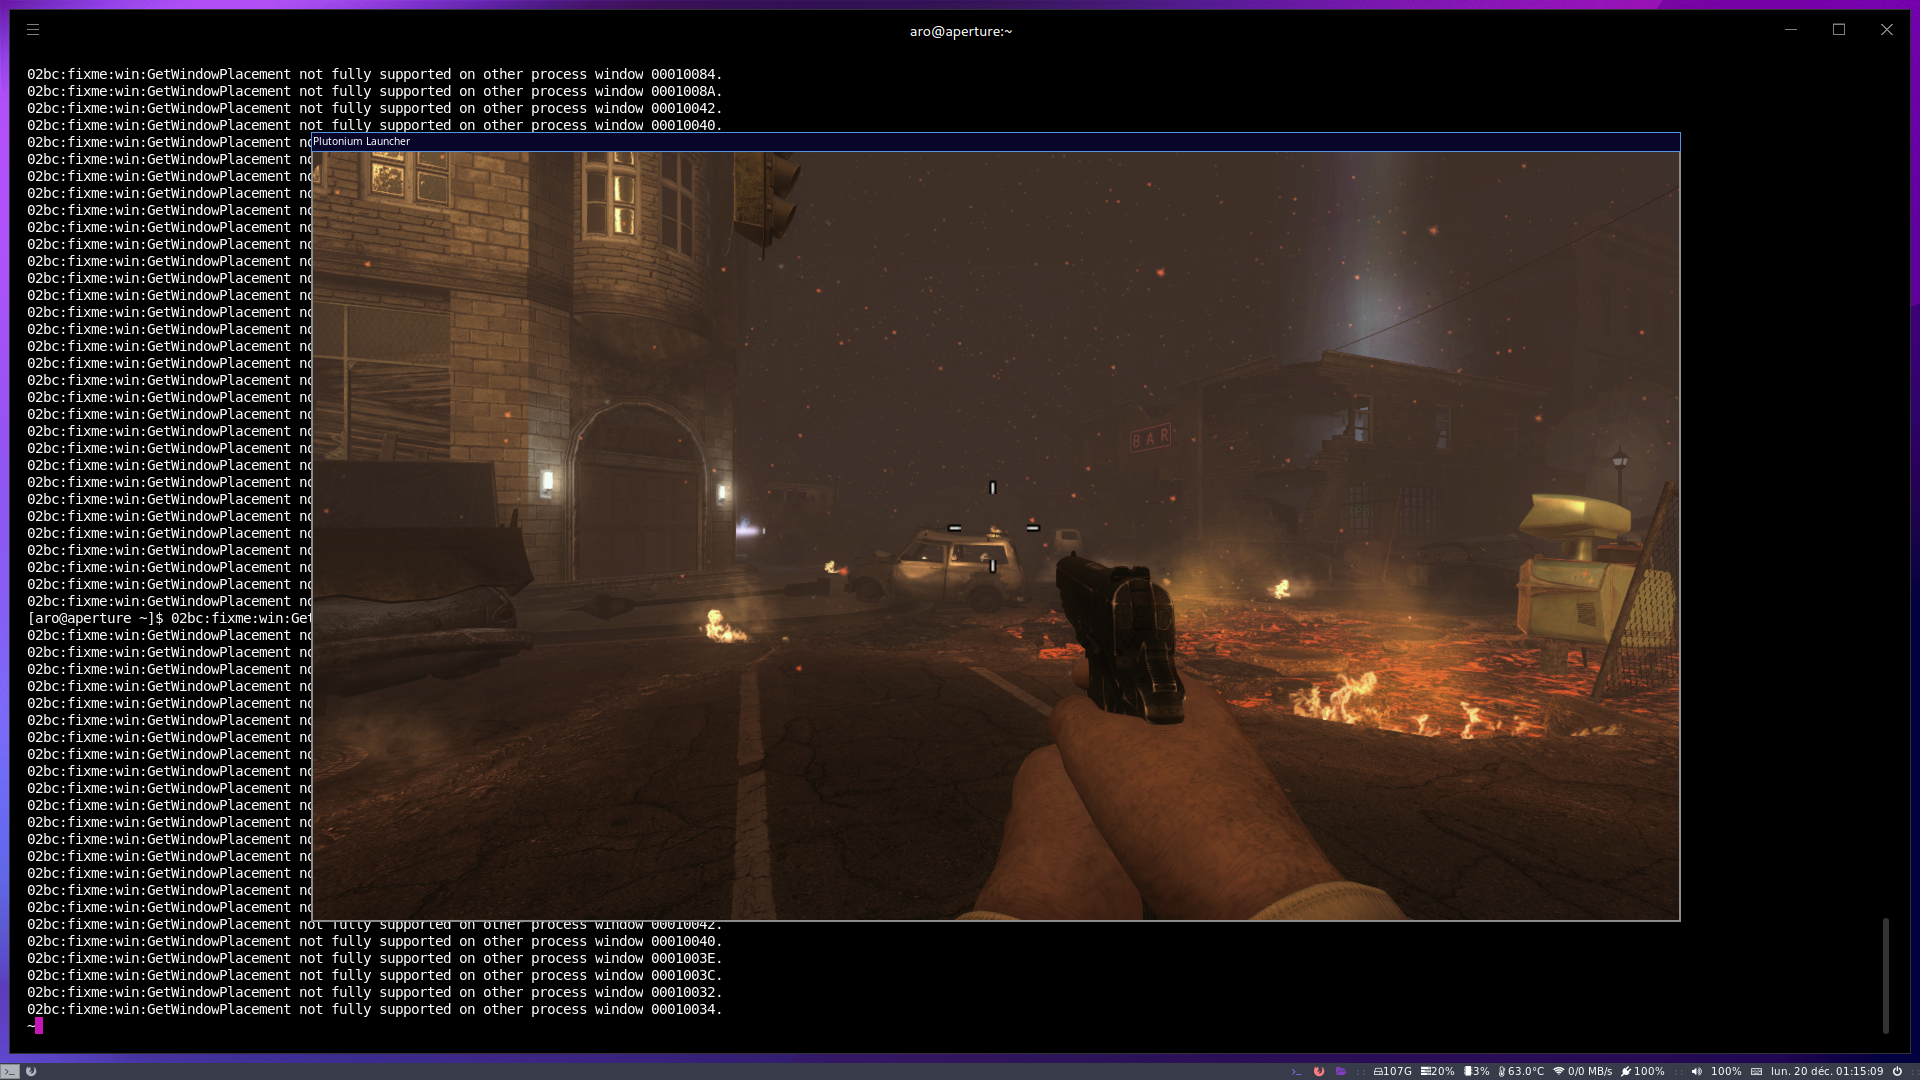This screenshot has height=1080, width=1920.
Task: Click the BAR sign in the game view
Action: (1150, 437)
